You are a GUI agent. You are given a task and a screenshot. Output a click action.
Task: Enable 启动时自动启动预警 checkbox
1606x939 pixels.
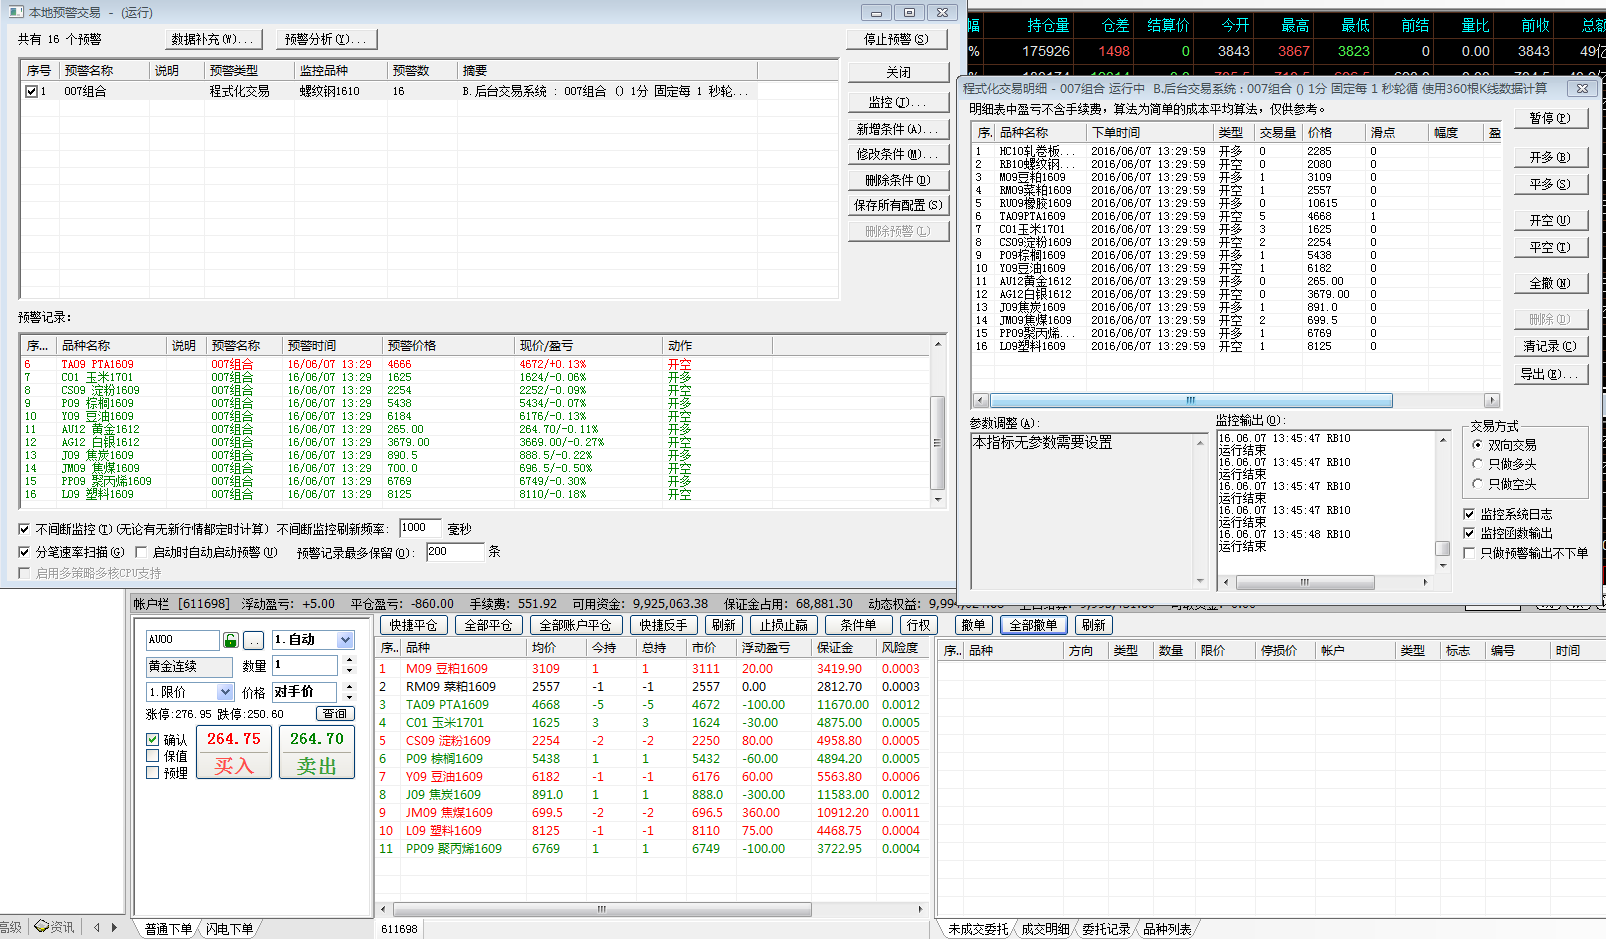pos(141,552)
